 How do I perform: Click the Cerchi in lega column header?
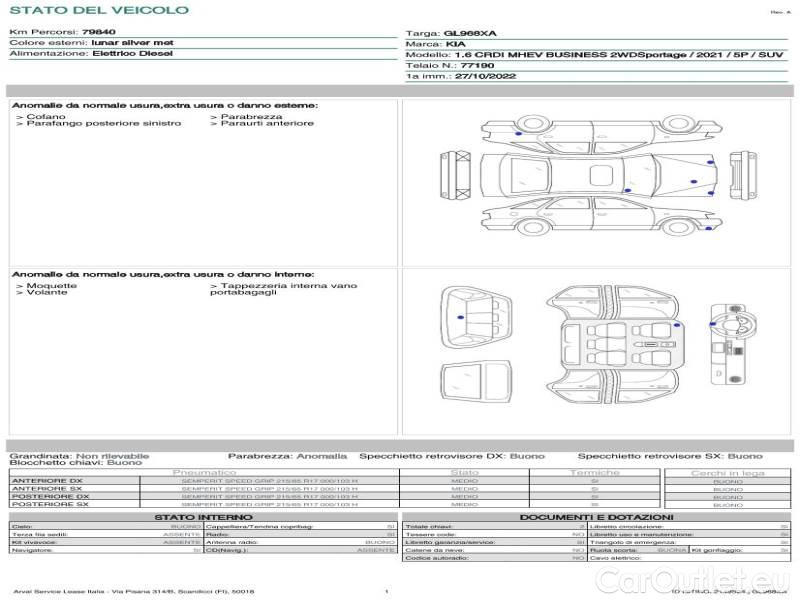[x=727, y=472]
